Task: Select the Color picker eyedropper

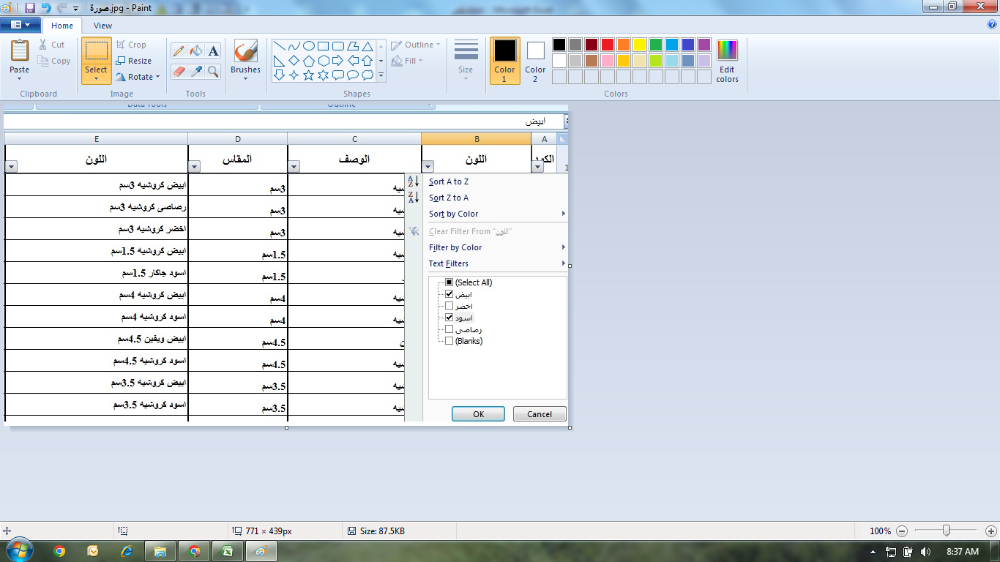Action: click(x=196, y=71)
